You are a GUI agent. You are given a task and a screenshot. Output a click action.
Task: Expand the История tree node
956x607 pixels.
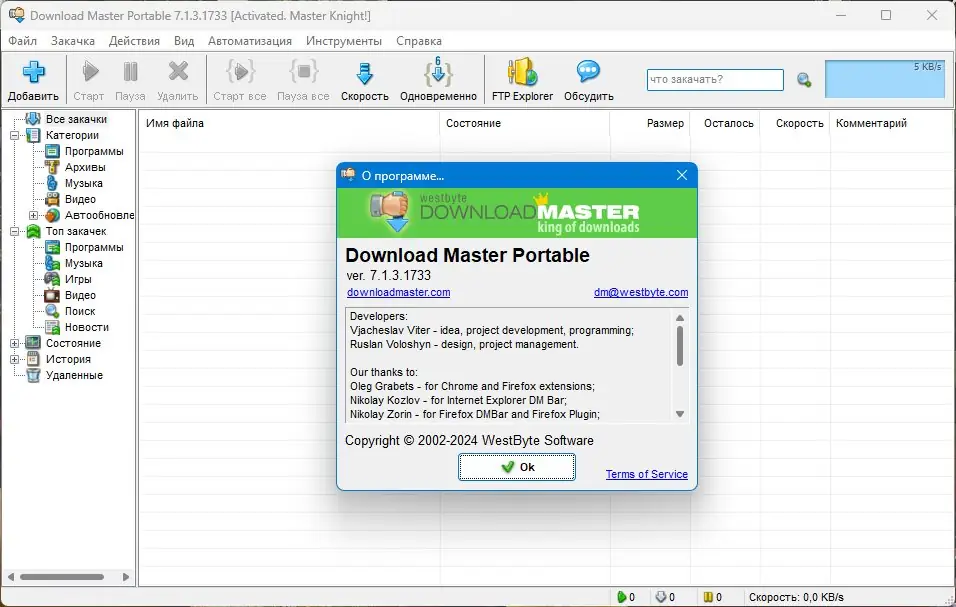pyautogui.click(x=15, y=360)
